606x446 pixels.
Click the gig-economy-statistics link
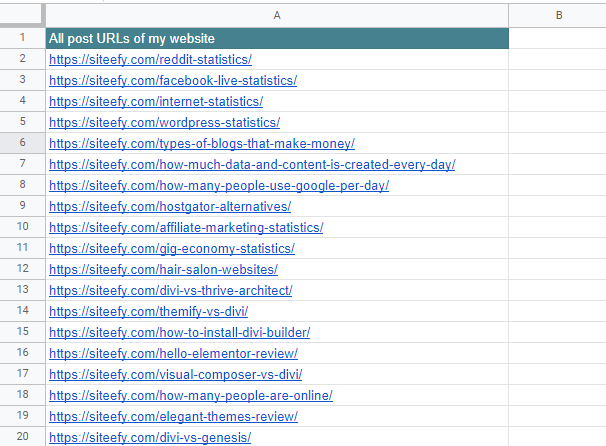click(171, 248)
